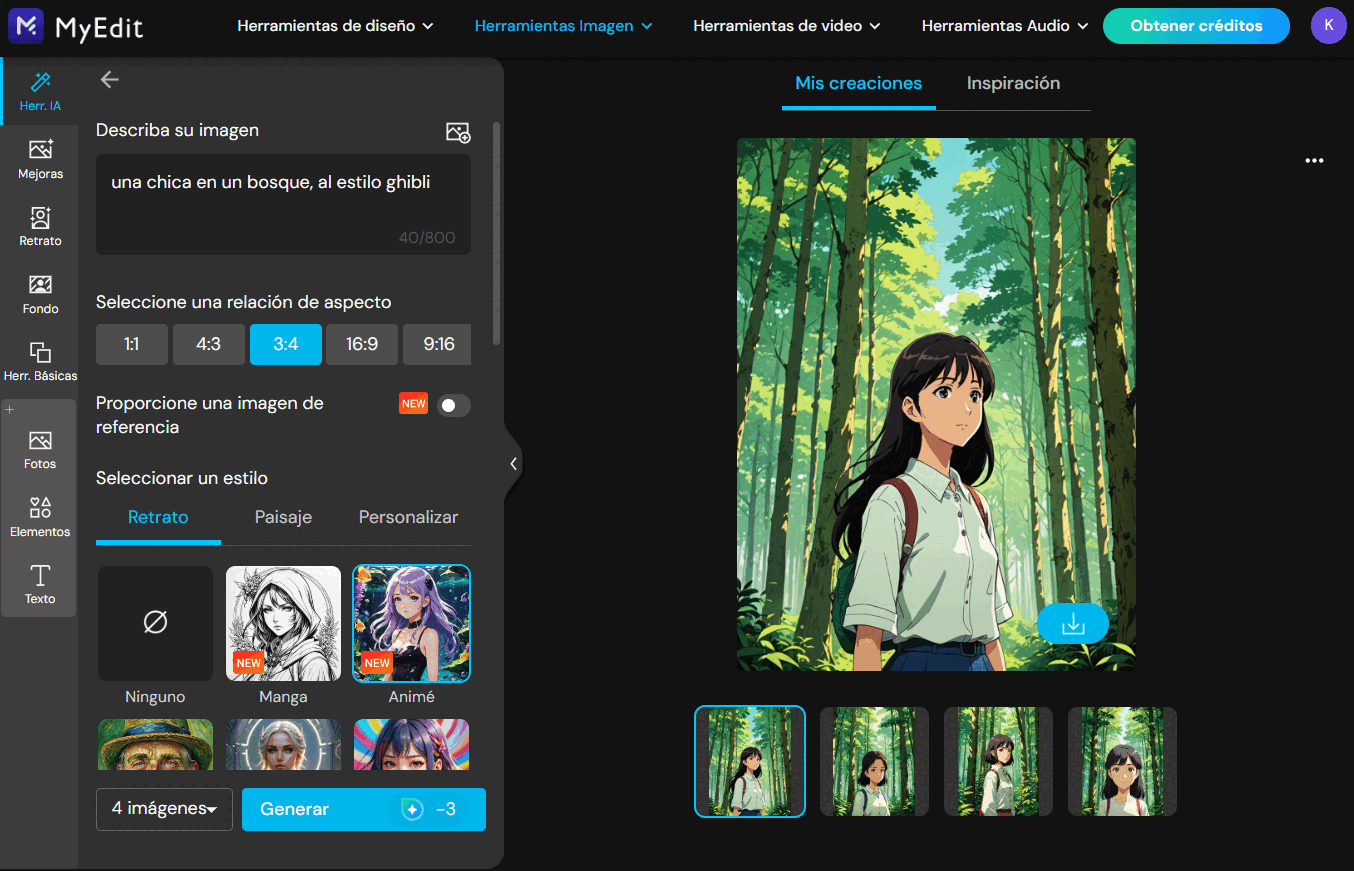Enable the reference image toggle
The image size is (1354, 871).
[452, 405]
